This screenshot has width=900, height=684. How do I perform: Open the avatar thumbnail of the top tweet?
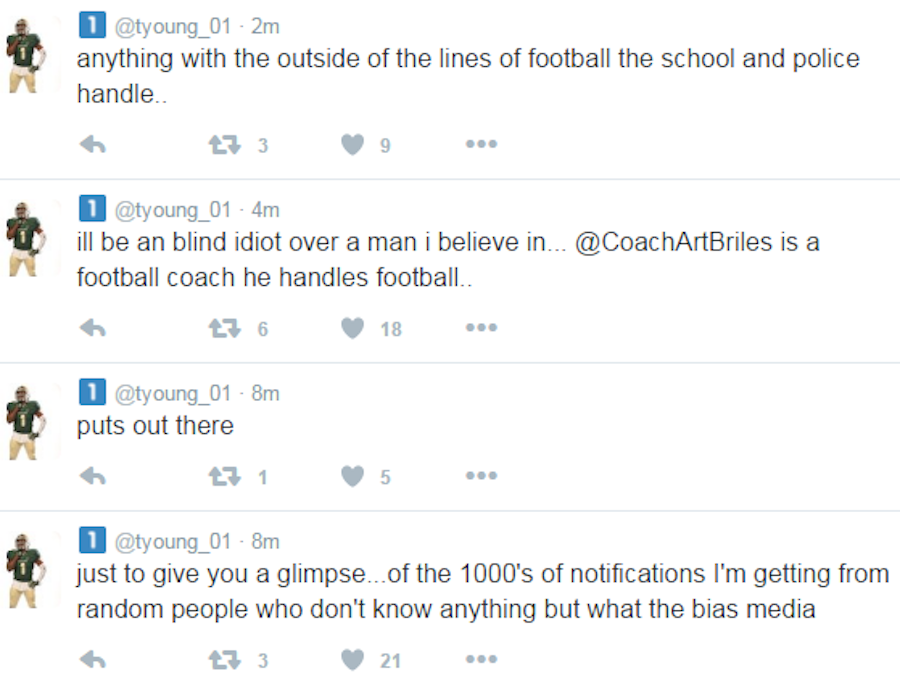[25, 56]
